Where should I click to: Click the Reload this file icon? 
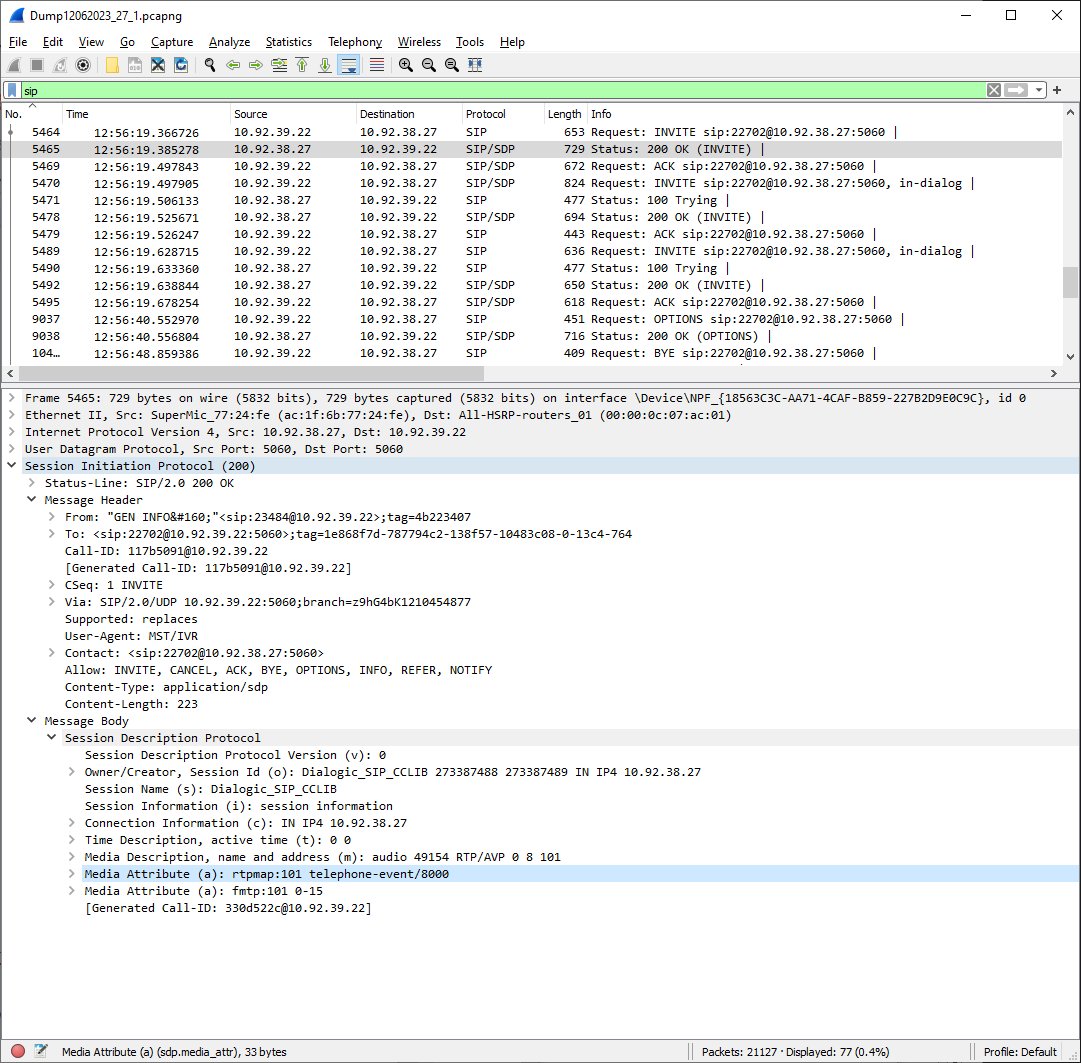click(181, 65)
